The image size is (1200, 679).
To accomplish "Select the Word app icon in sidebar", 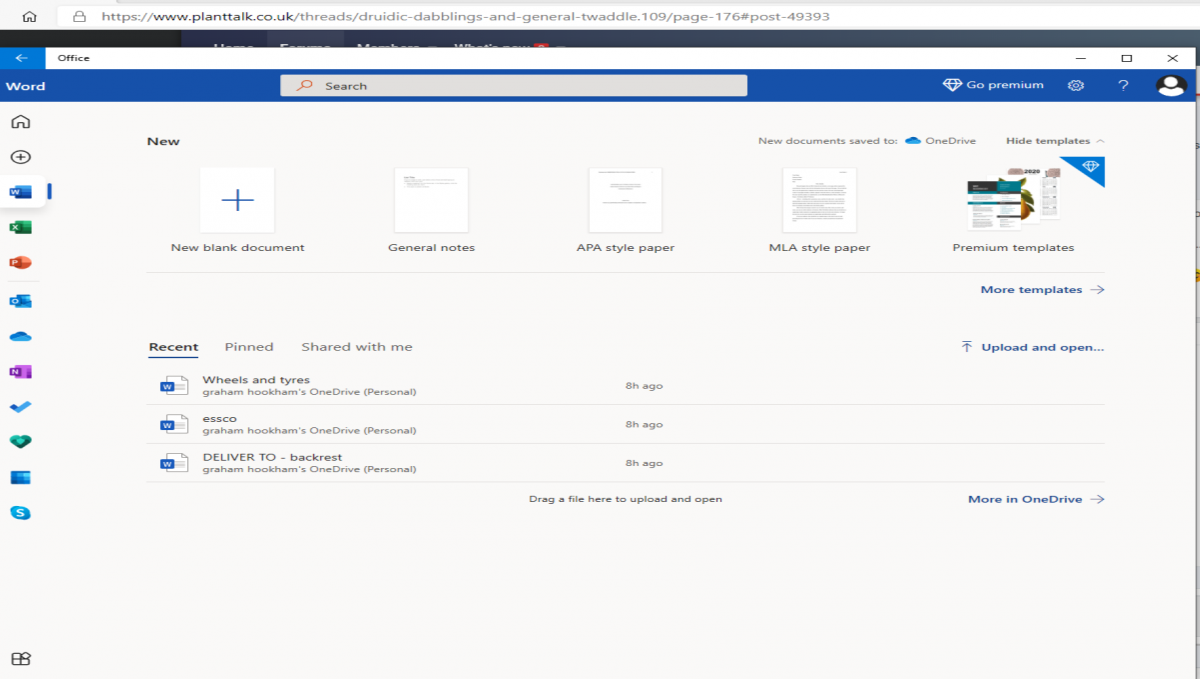I will click(20, 191).
